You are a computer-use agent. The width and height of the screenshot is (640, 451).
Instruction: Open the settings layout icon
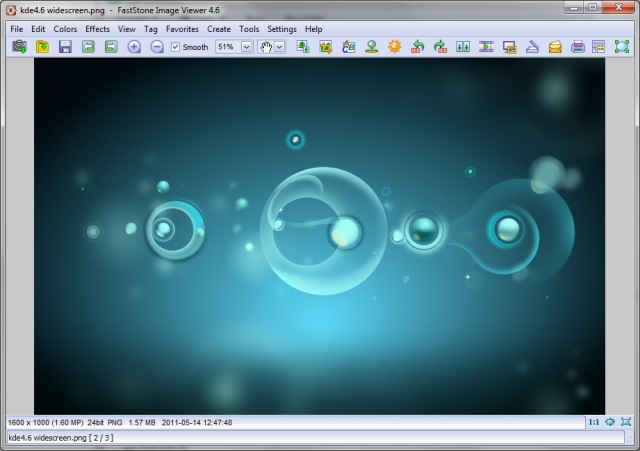pyautogui.click(x=598, y=47)
